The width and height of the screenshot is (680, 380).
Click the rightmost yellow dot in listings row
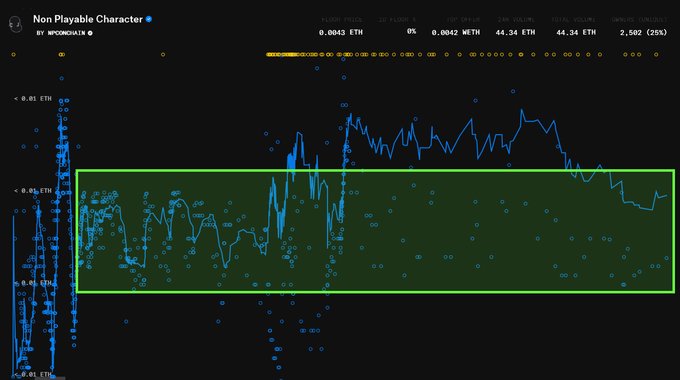click(x=656, y=55)
